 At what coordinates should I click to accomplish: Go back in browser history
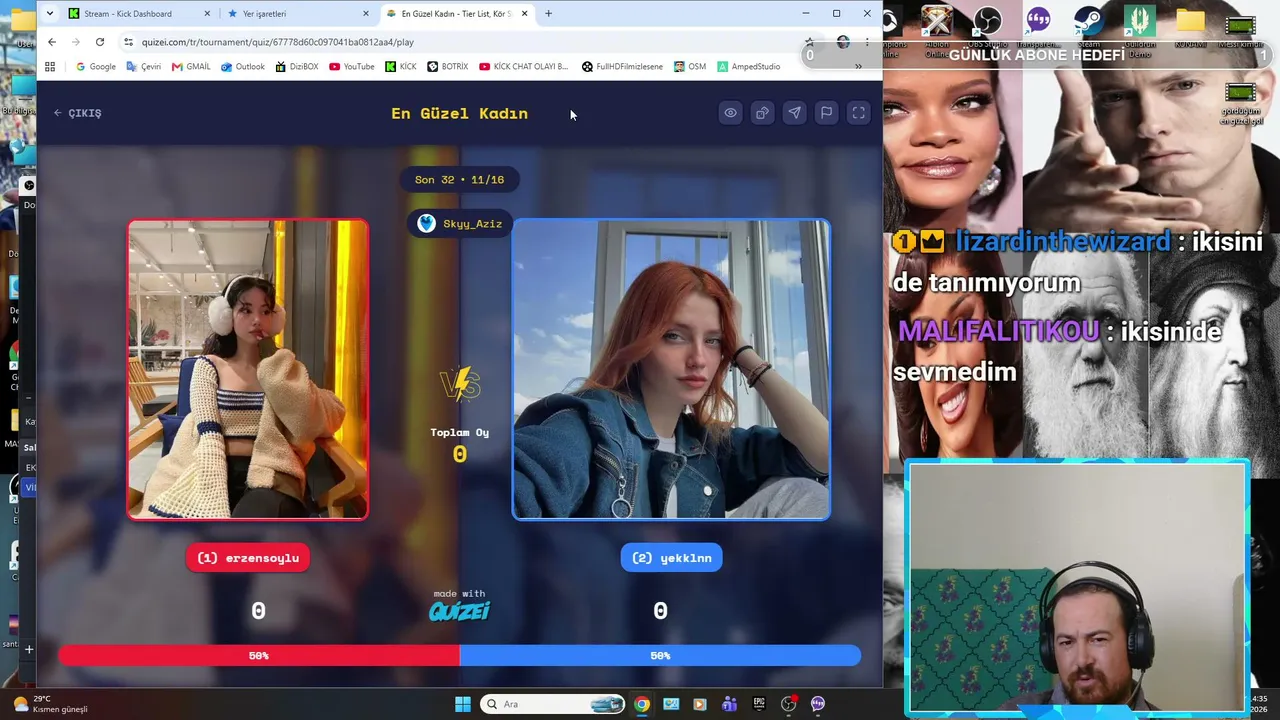coord(52,42)
